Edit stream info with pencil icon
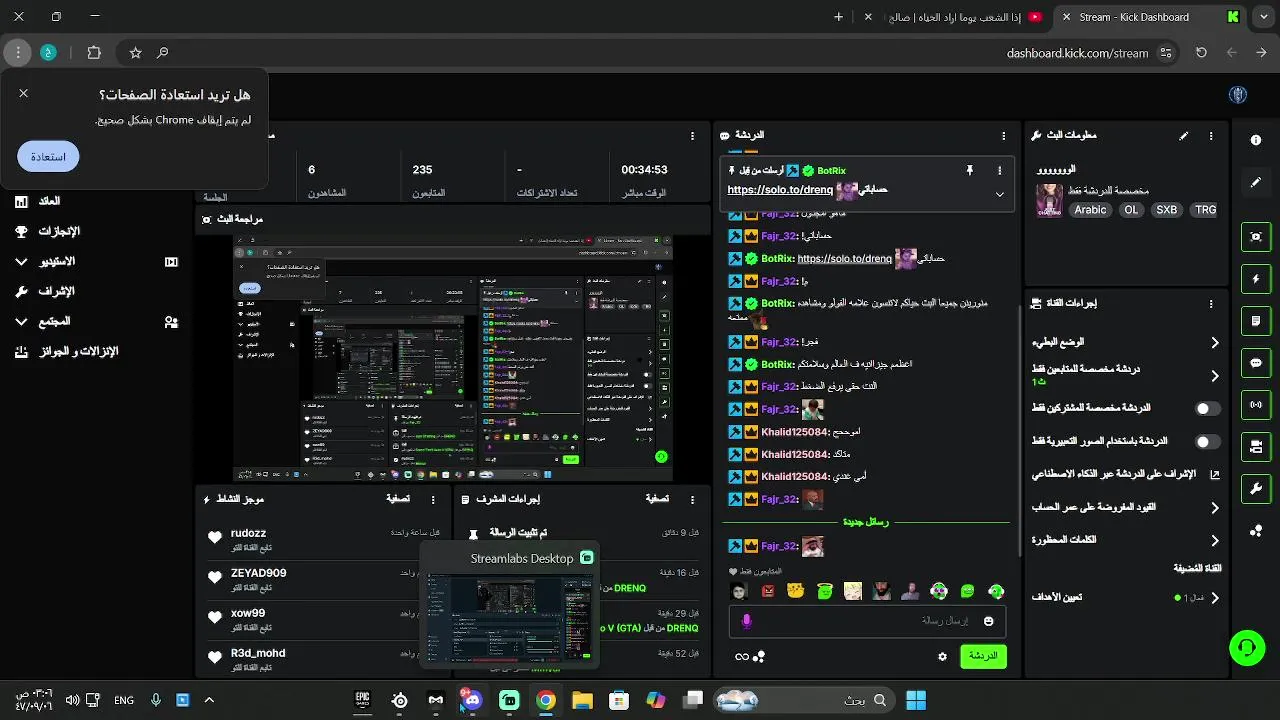Viewport: 1280px width, 720px height. click(x=1184, y=135)
